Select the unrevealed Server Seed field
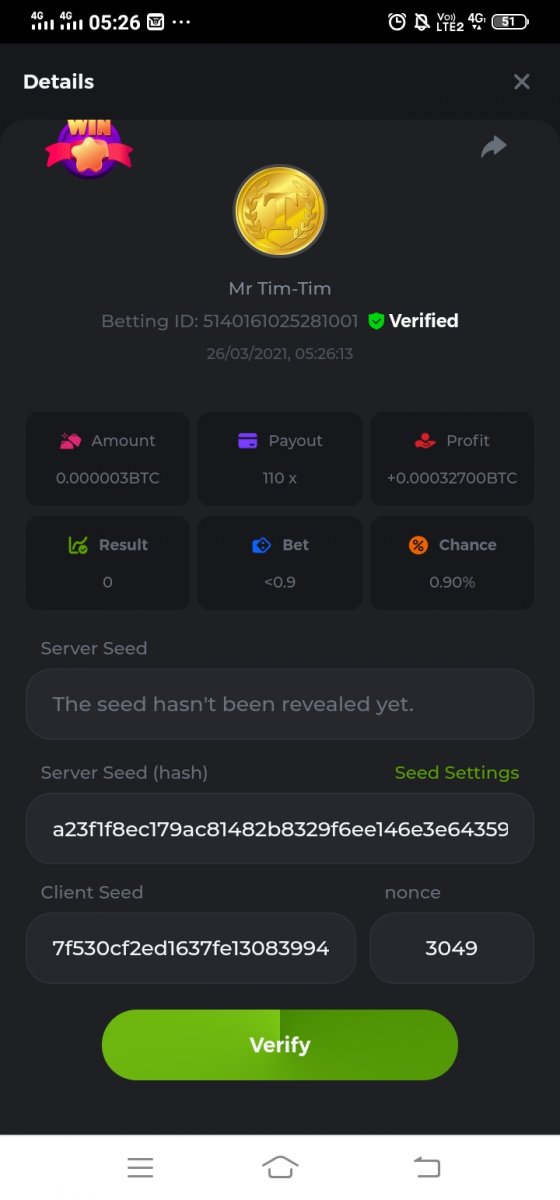This screenshot has height=1200, width=560. (x=280, y=704)
